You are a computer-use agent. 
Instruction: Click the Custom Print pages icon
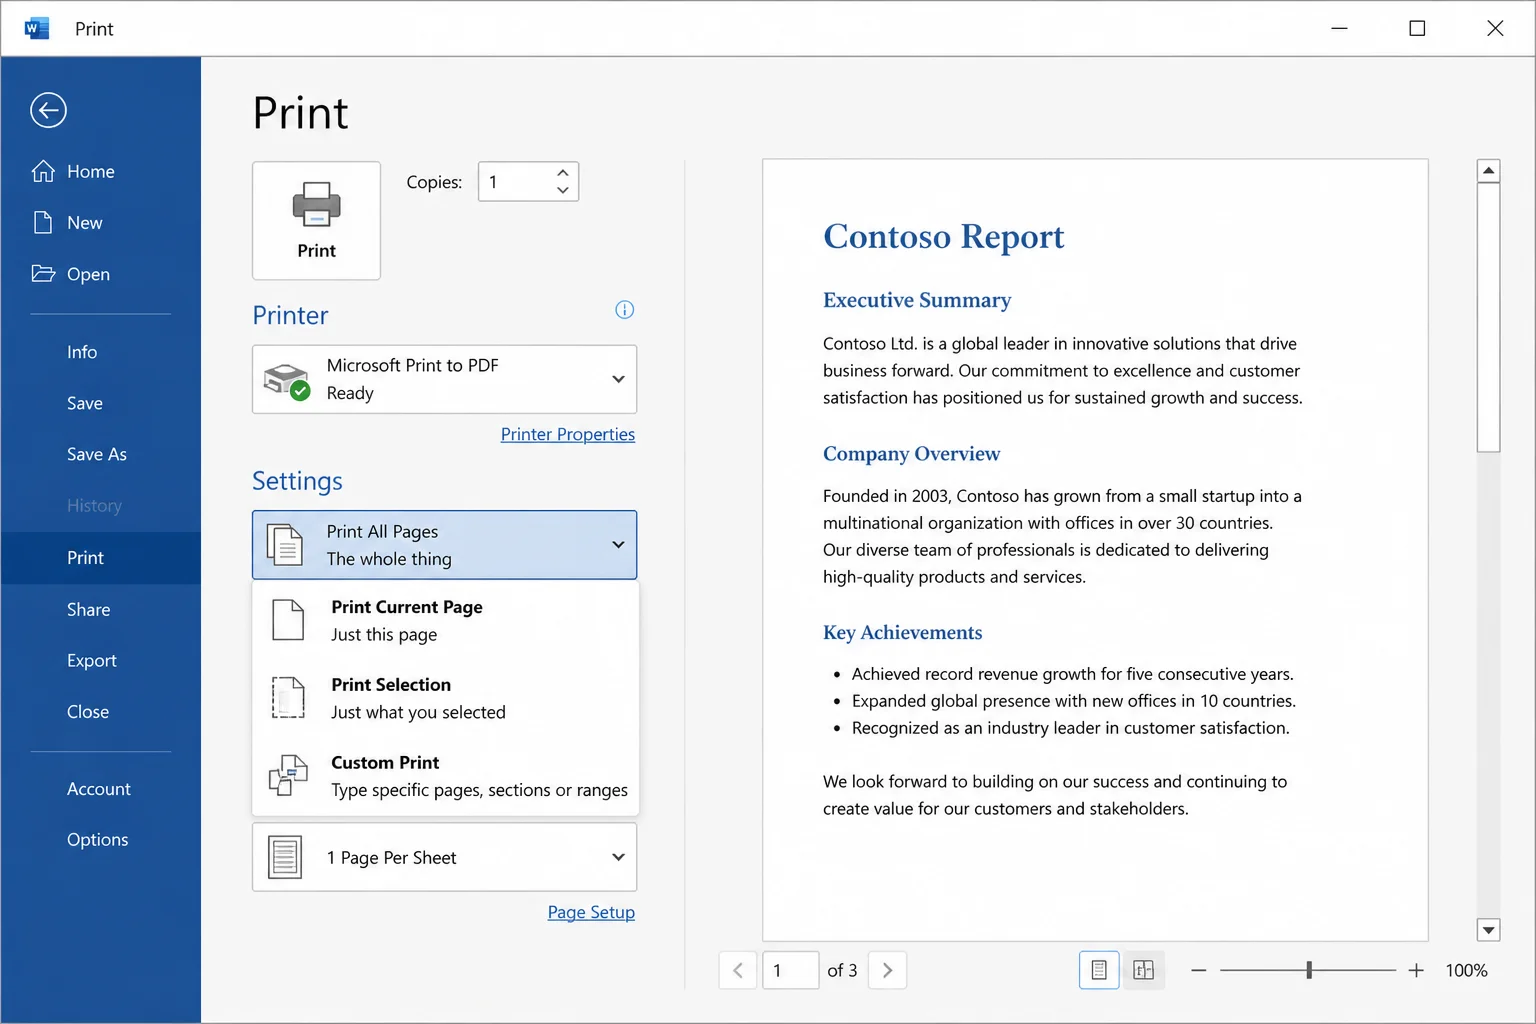(288, 775)
